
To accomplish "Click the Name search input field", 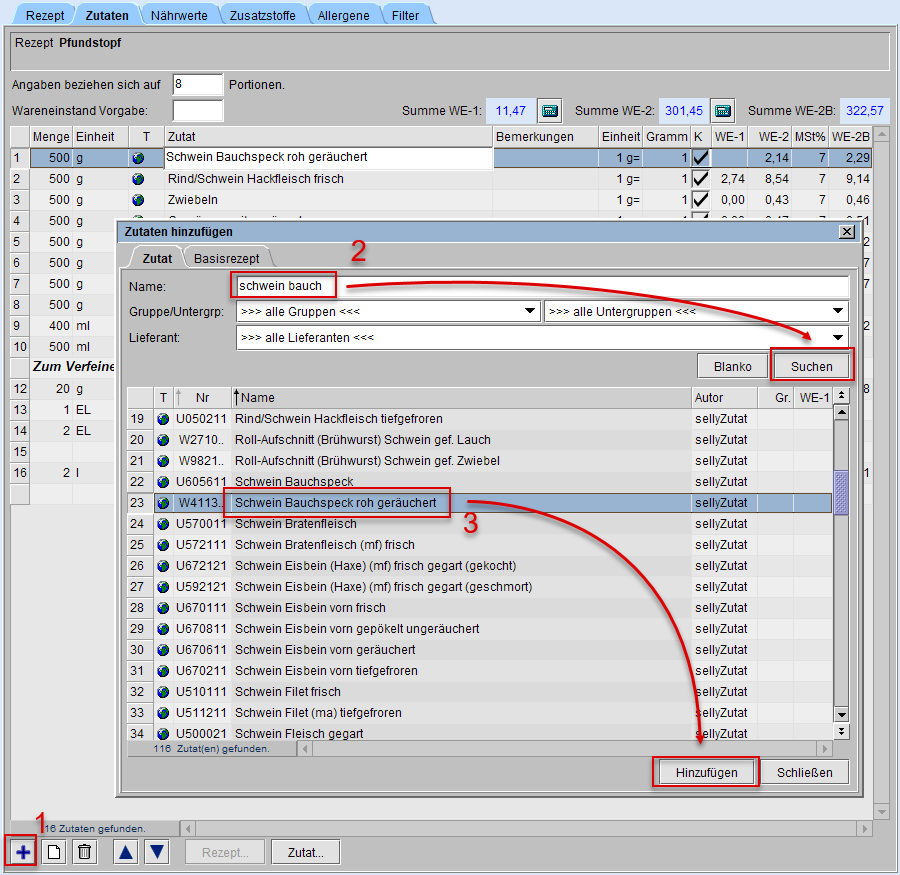I will (x=540, y=286).
